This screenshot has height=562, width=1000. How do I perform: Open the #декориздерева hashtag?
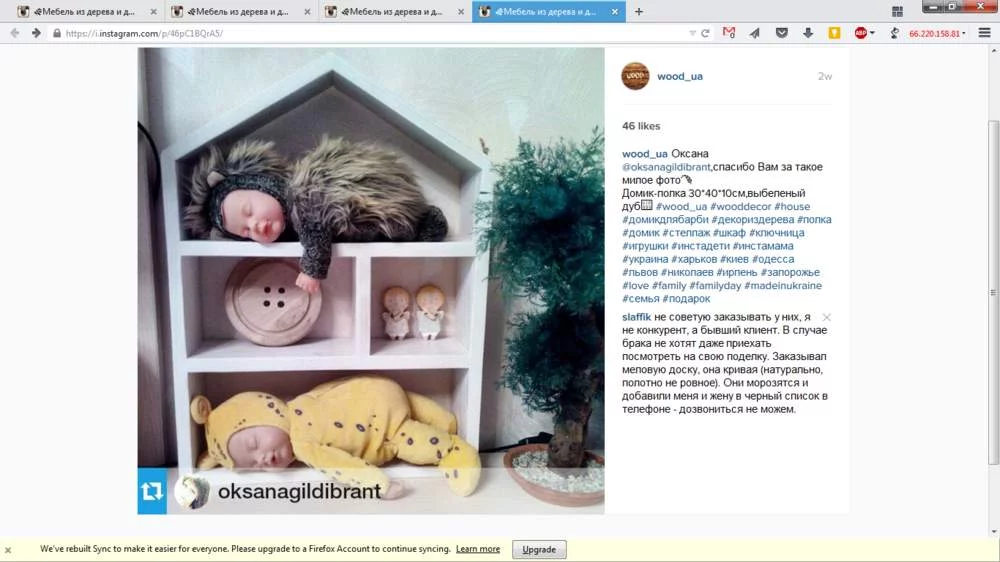click(753, 219)
